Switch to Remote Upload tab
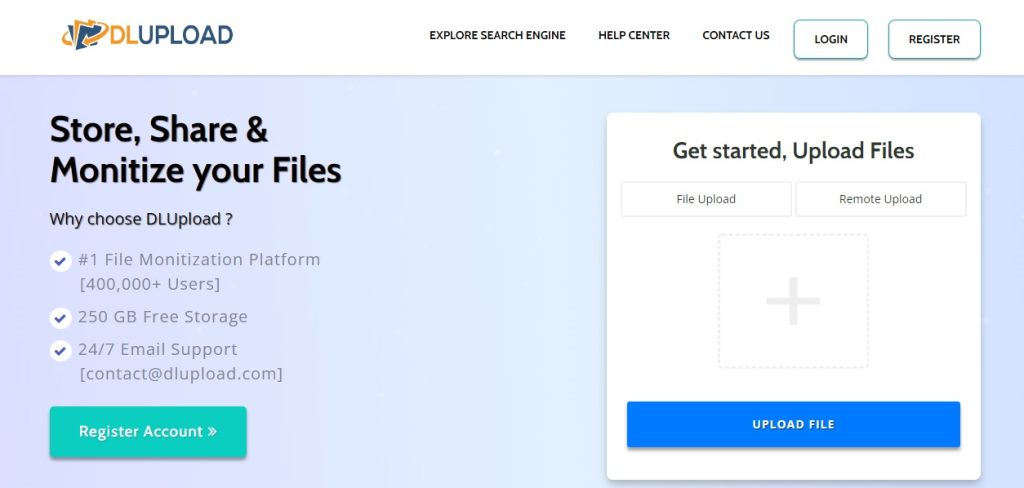The width and height of the screenshot is (1024, 488). pos(880,199)
